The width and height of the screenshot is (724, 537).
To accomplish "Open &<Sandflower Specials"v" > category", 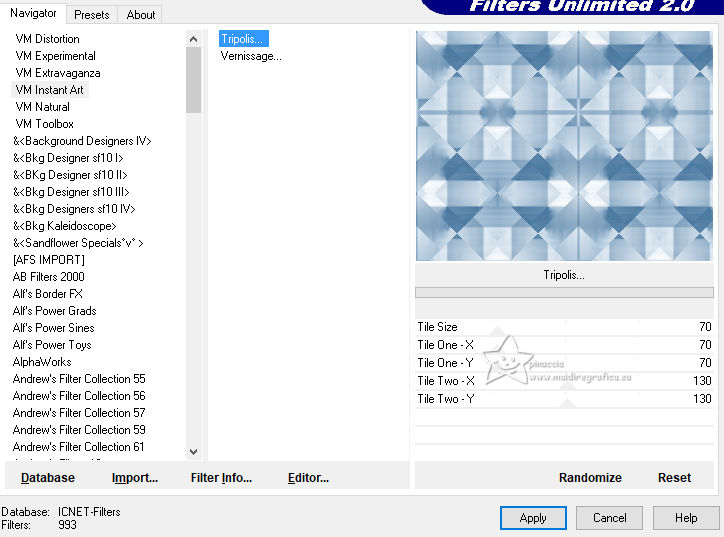I will [x=78, y=243].
